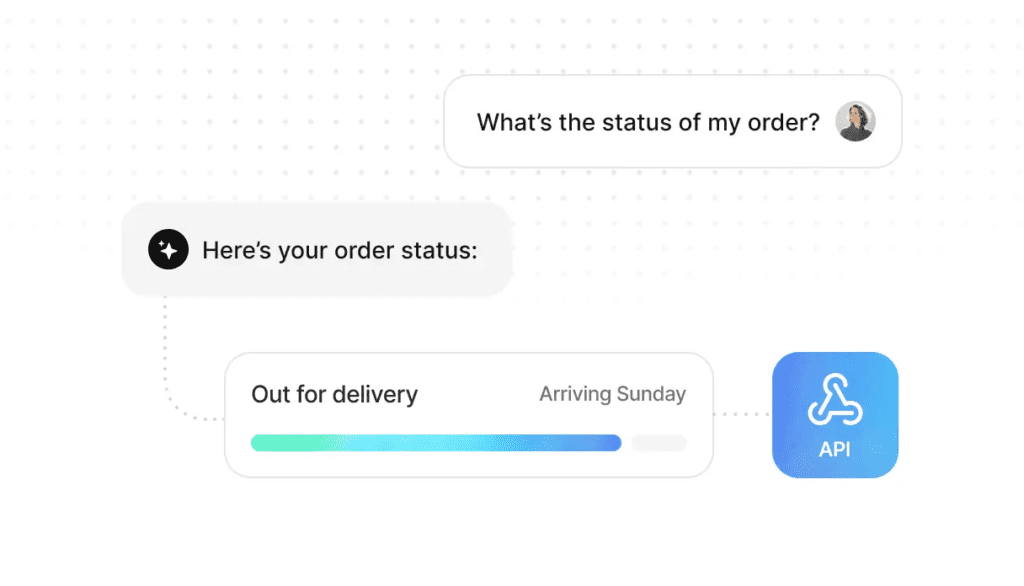Click the user avatar photo
This screenshot has width=1024, height=586.
855,122
